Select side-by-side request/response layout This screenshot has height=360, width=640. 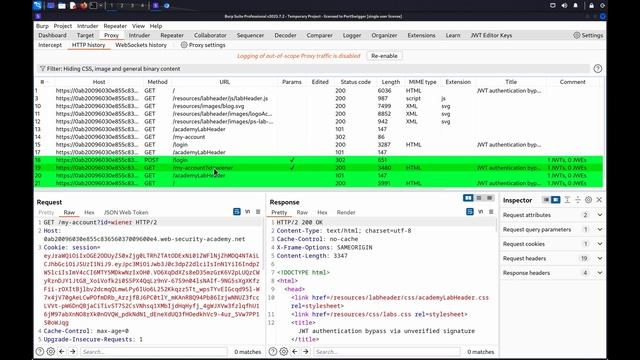(x=468, y=198)
